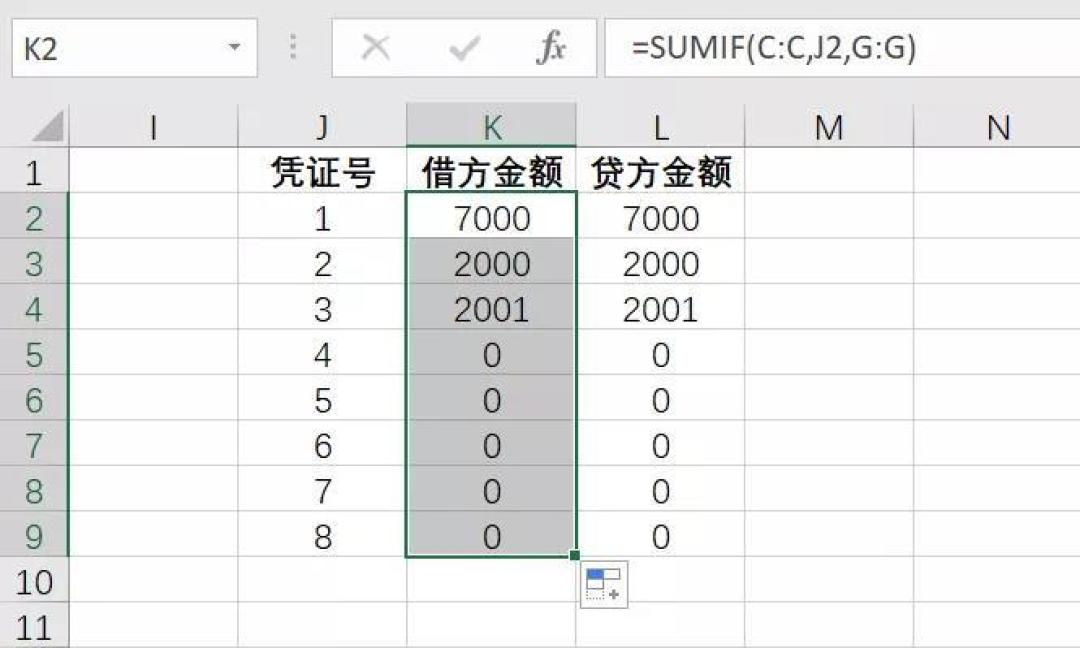Click the 贷方金额 header cell
This screenshot has width=1080, height=648.
661,170
